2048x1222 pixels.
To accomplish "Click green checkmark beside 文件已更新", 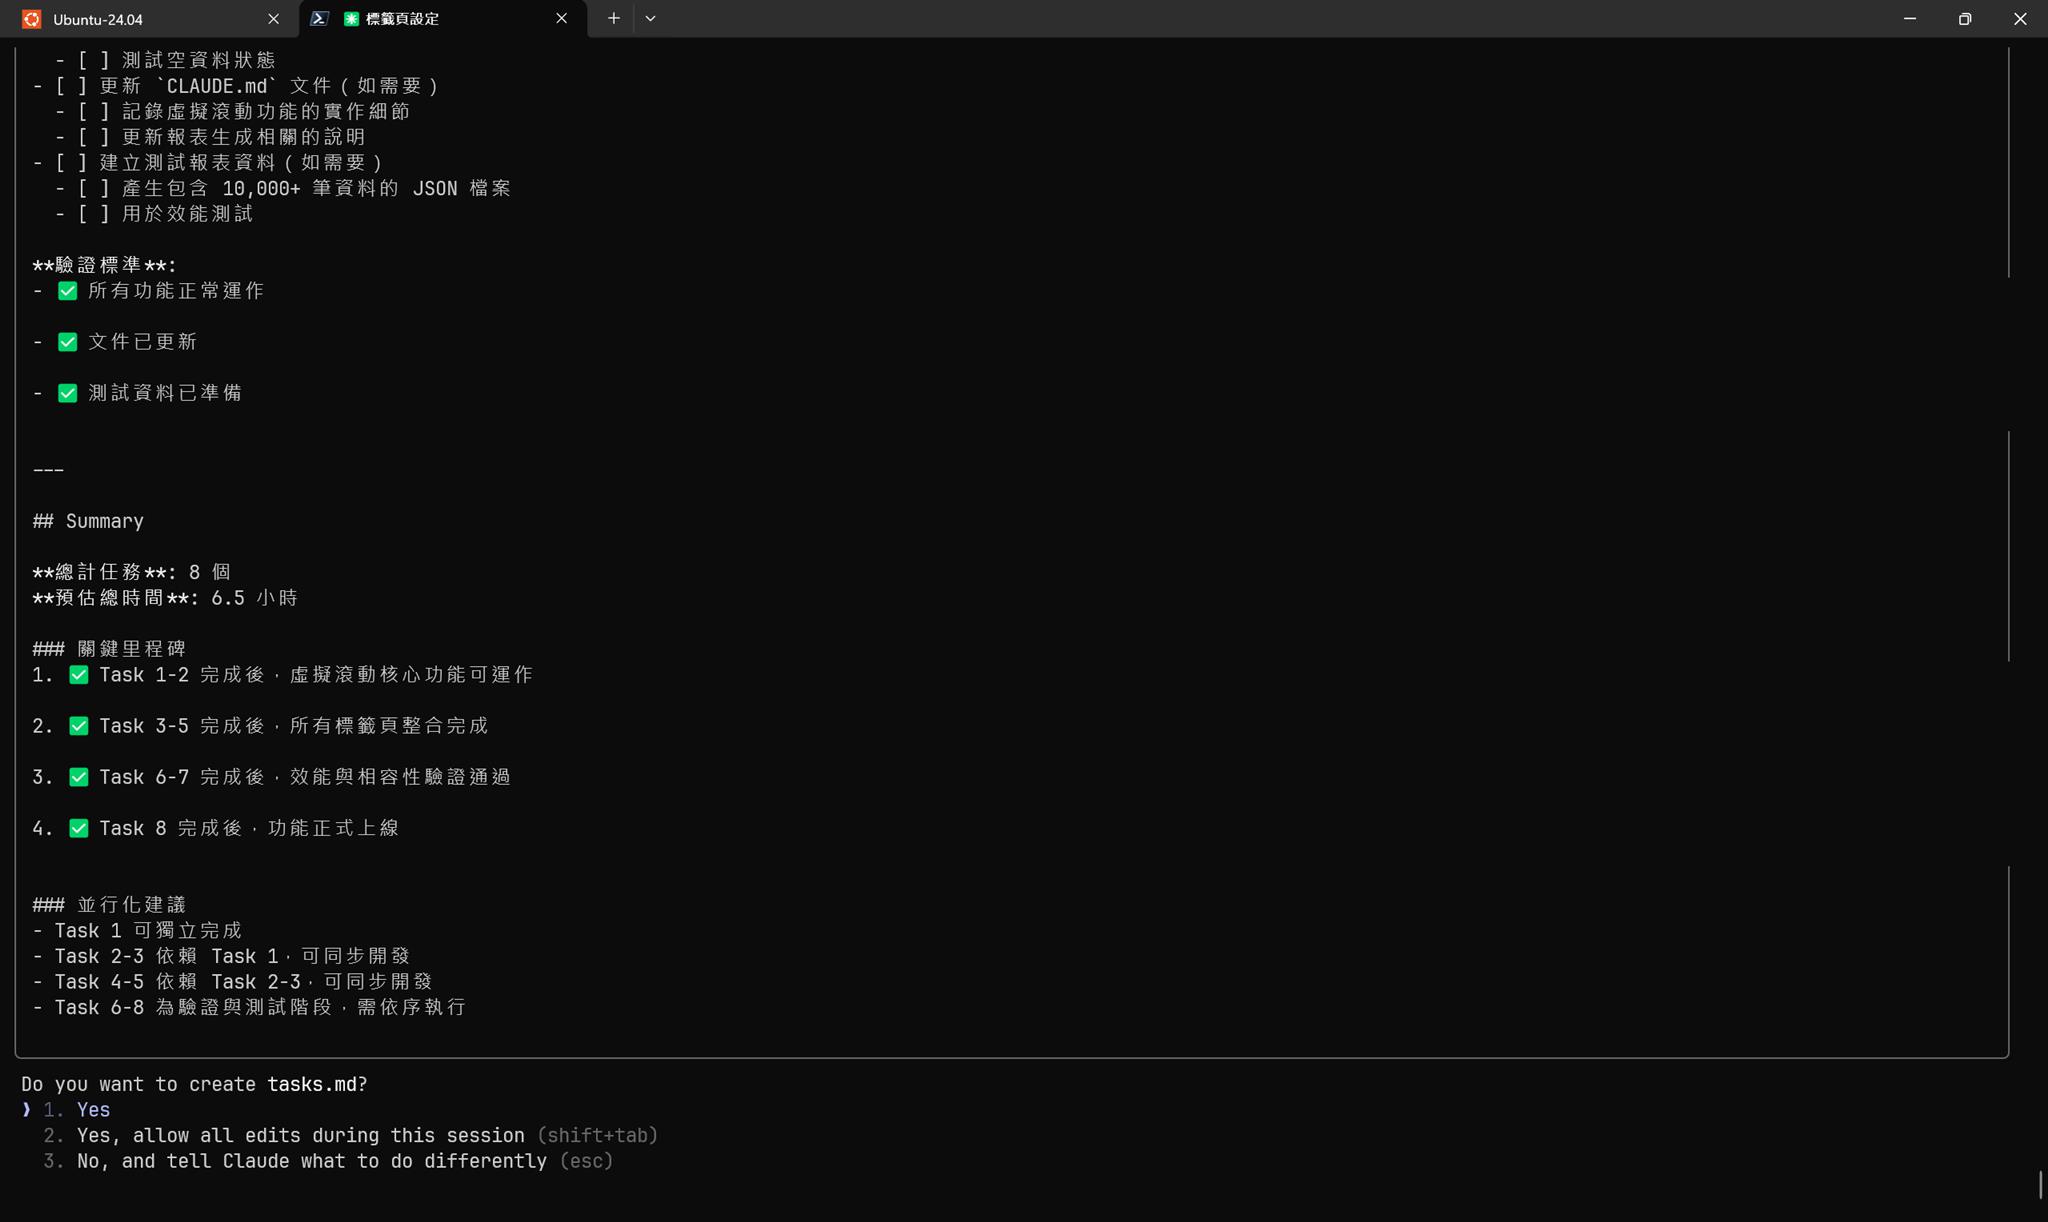I will click(x=67, y=342).
